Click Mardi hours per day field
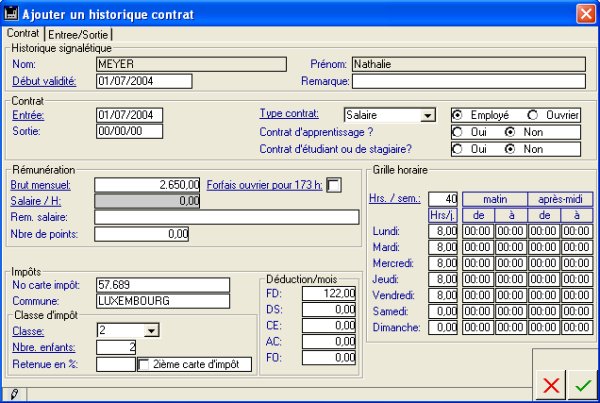Image resolution: width=600 pixels, height=403 pixels. click(443, 247)
